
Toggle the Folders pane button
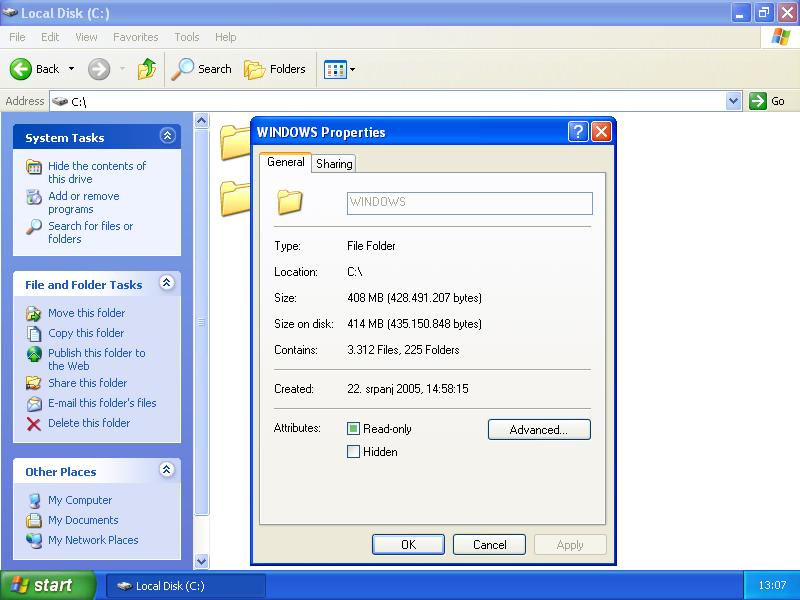[x=275, y=69]
